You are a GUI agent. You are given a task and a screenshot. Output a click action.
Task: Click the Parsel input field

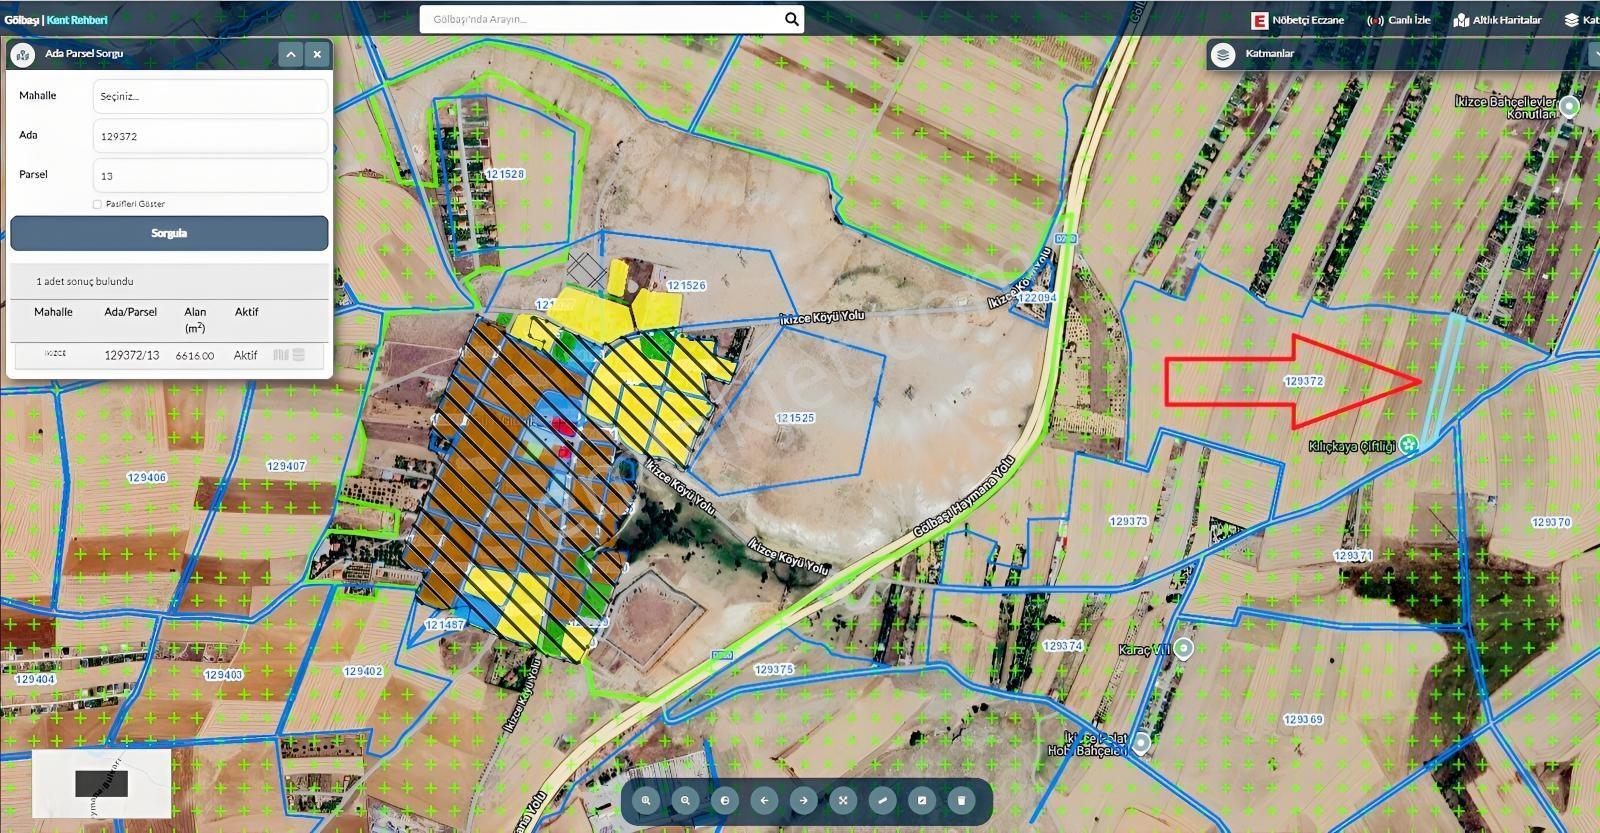(x=210, y=175)
